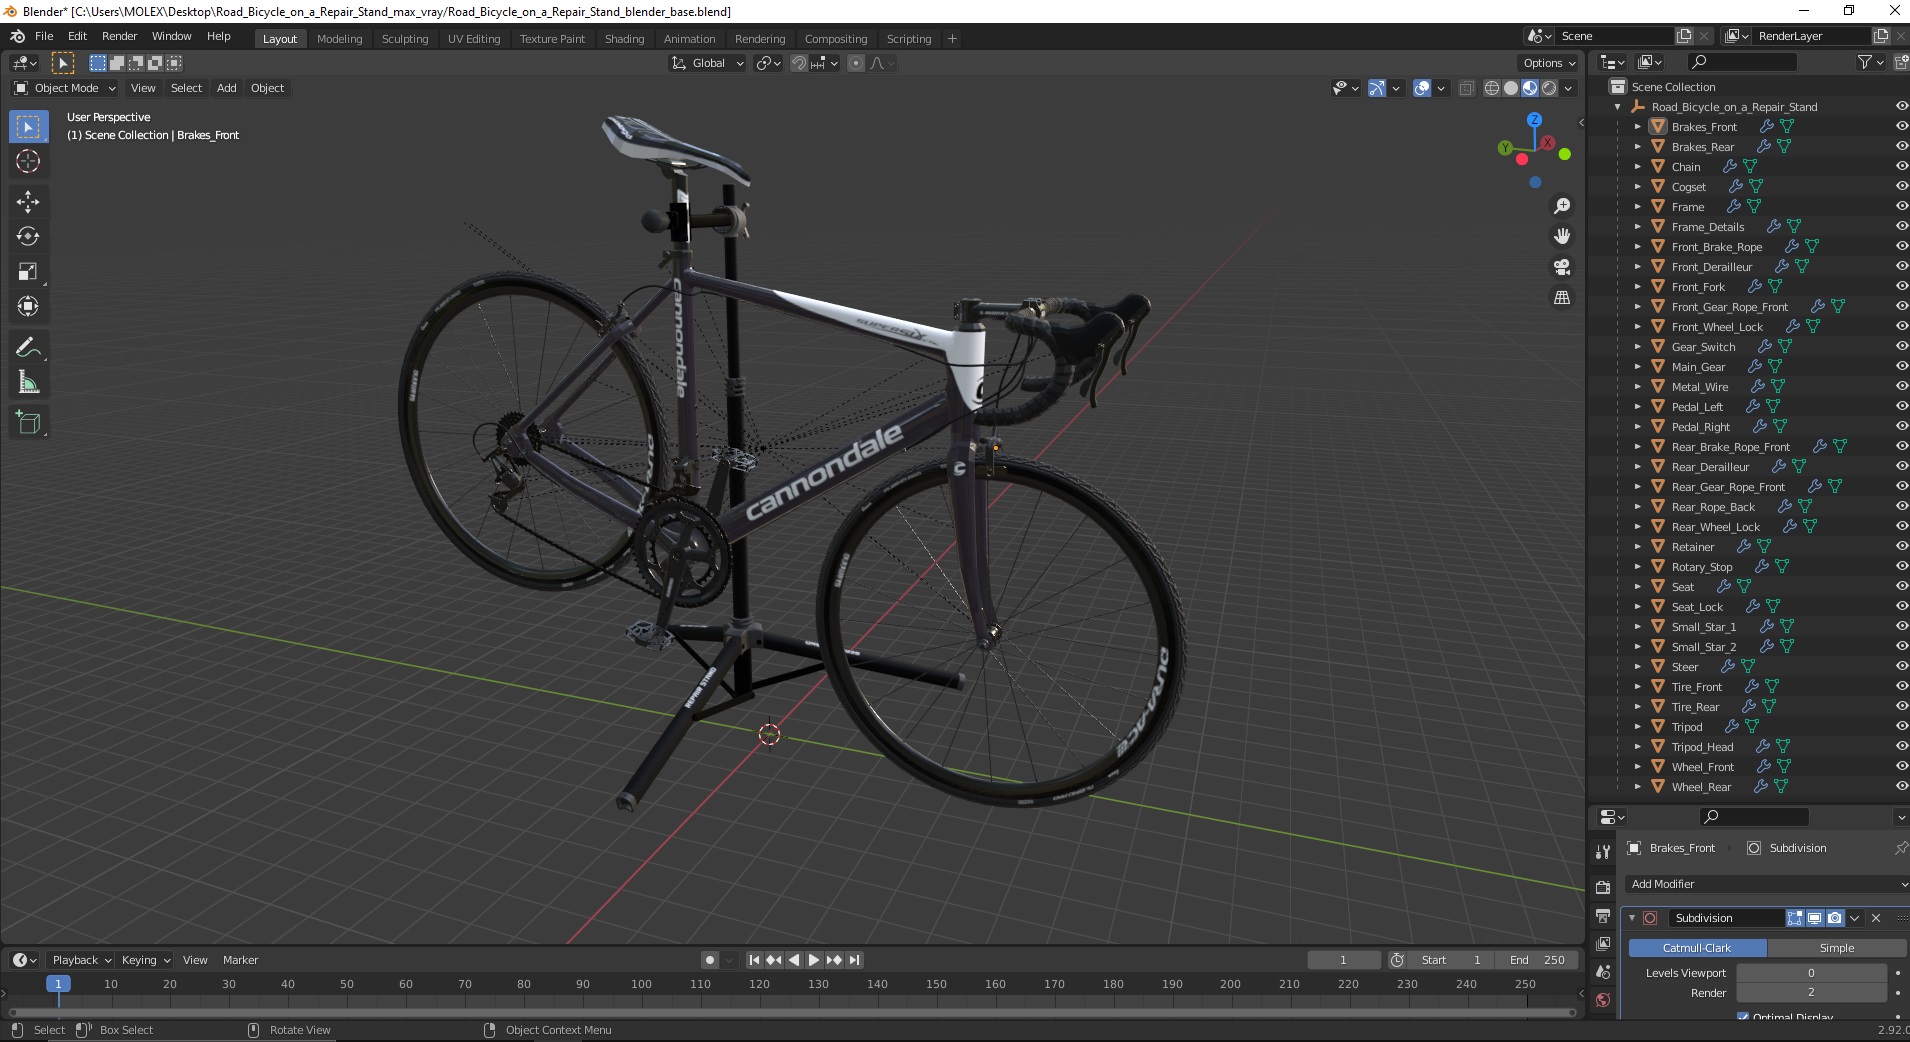The width and height of the screenshot is (1910, 1042).
Task: Click the Blender logo menu icon
Action: coord(17,36)
